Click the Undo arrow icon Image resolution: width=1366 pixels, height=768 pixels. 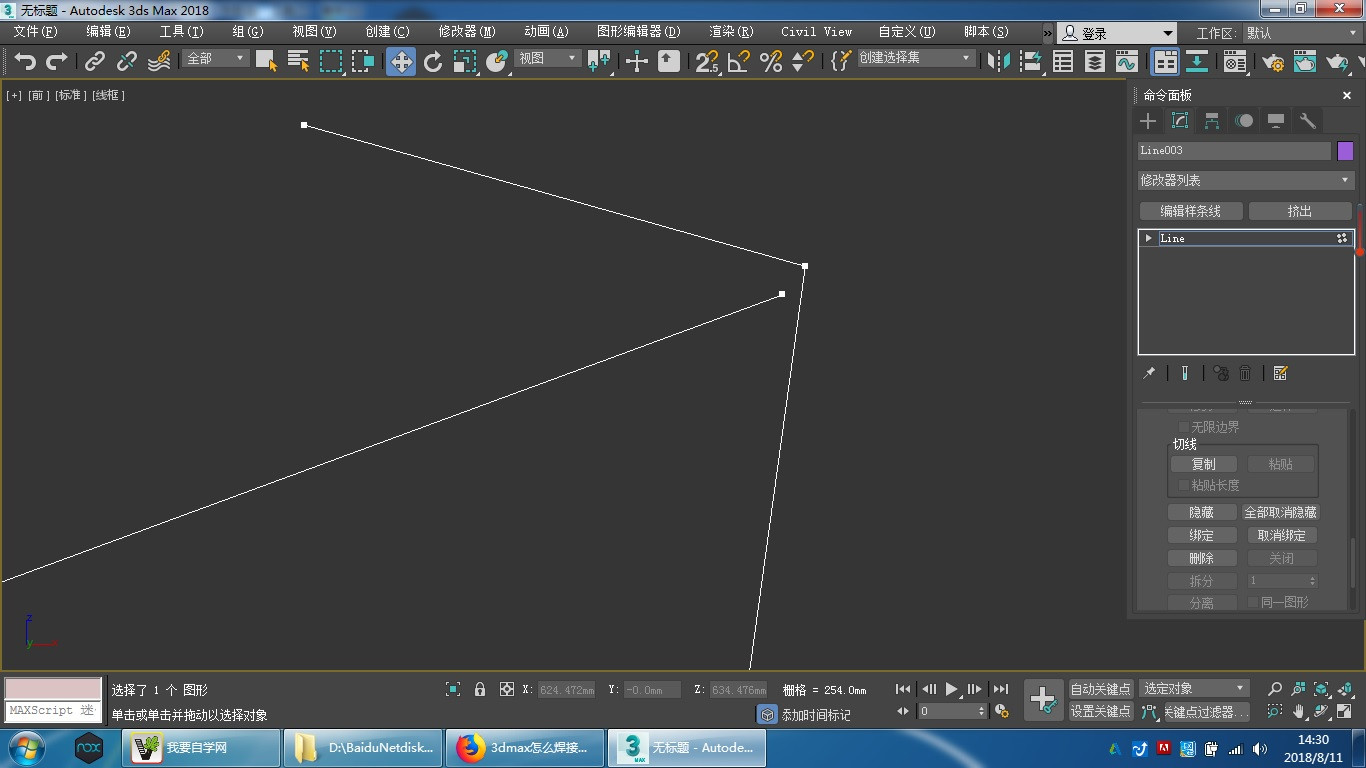[x=25, y=62]
